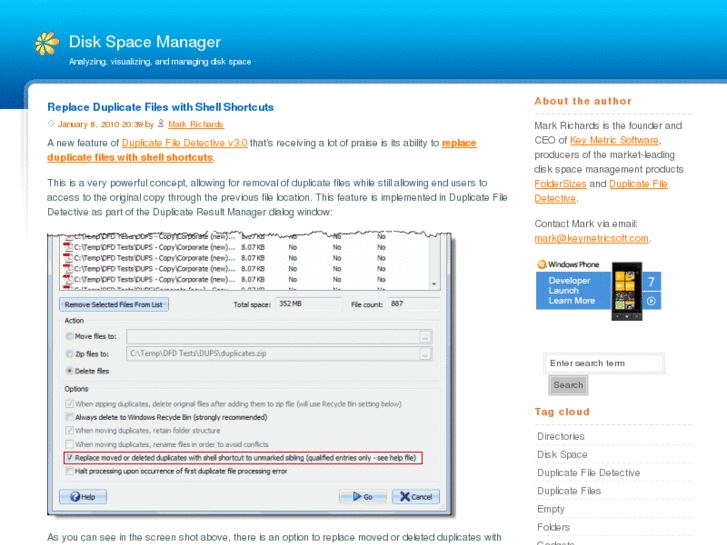Click the Move files to path field
This screenshot has width=727, height=545.
coord(273,337)
